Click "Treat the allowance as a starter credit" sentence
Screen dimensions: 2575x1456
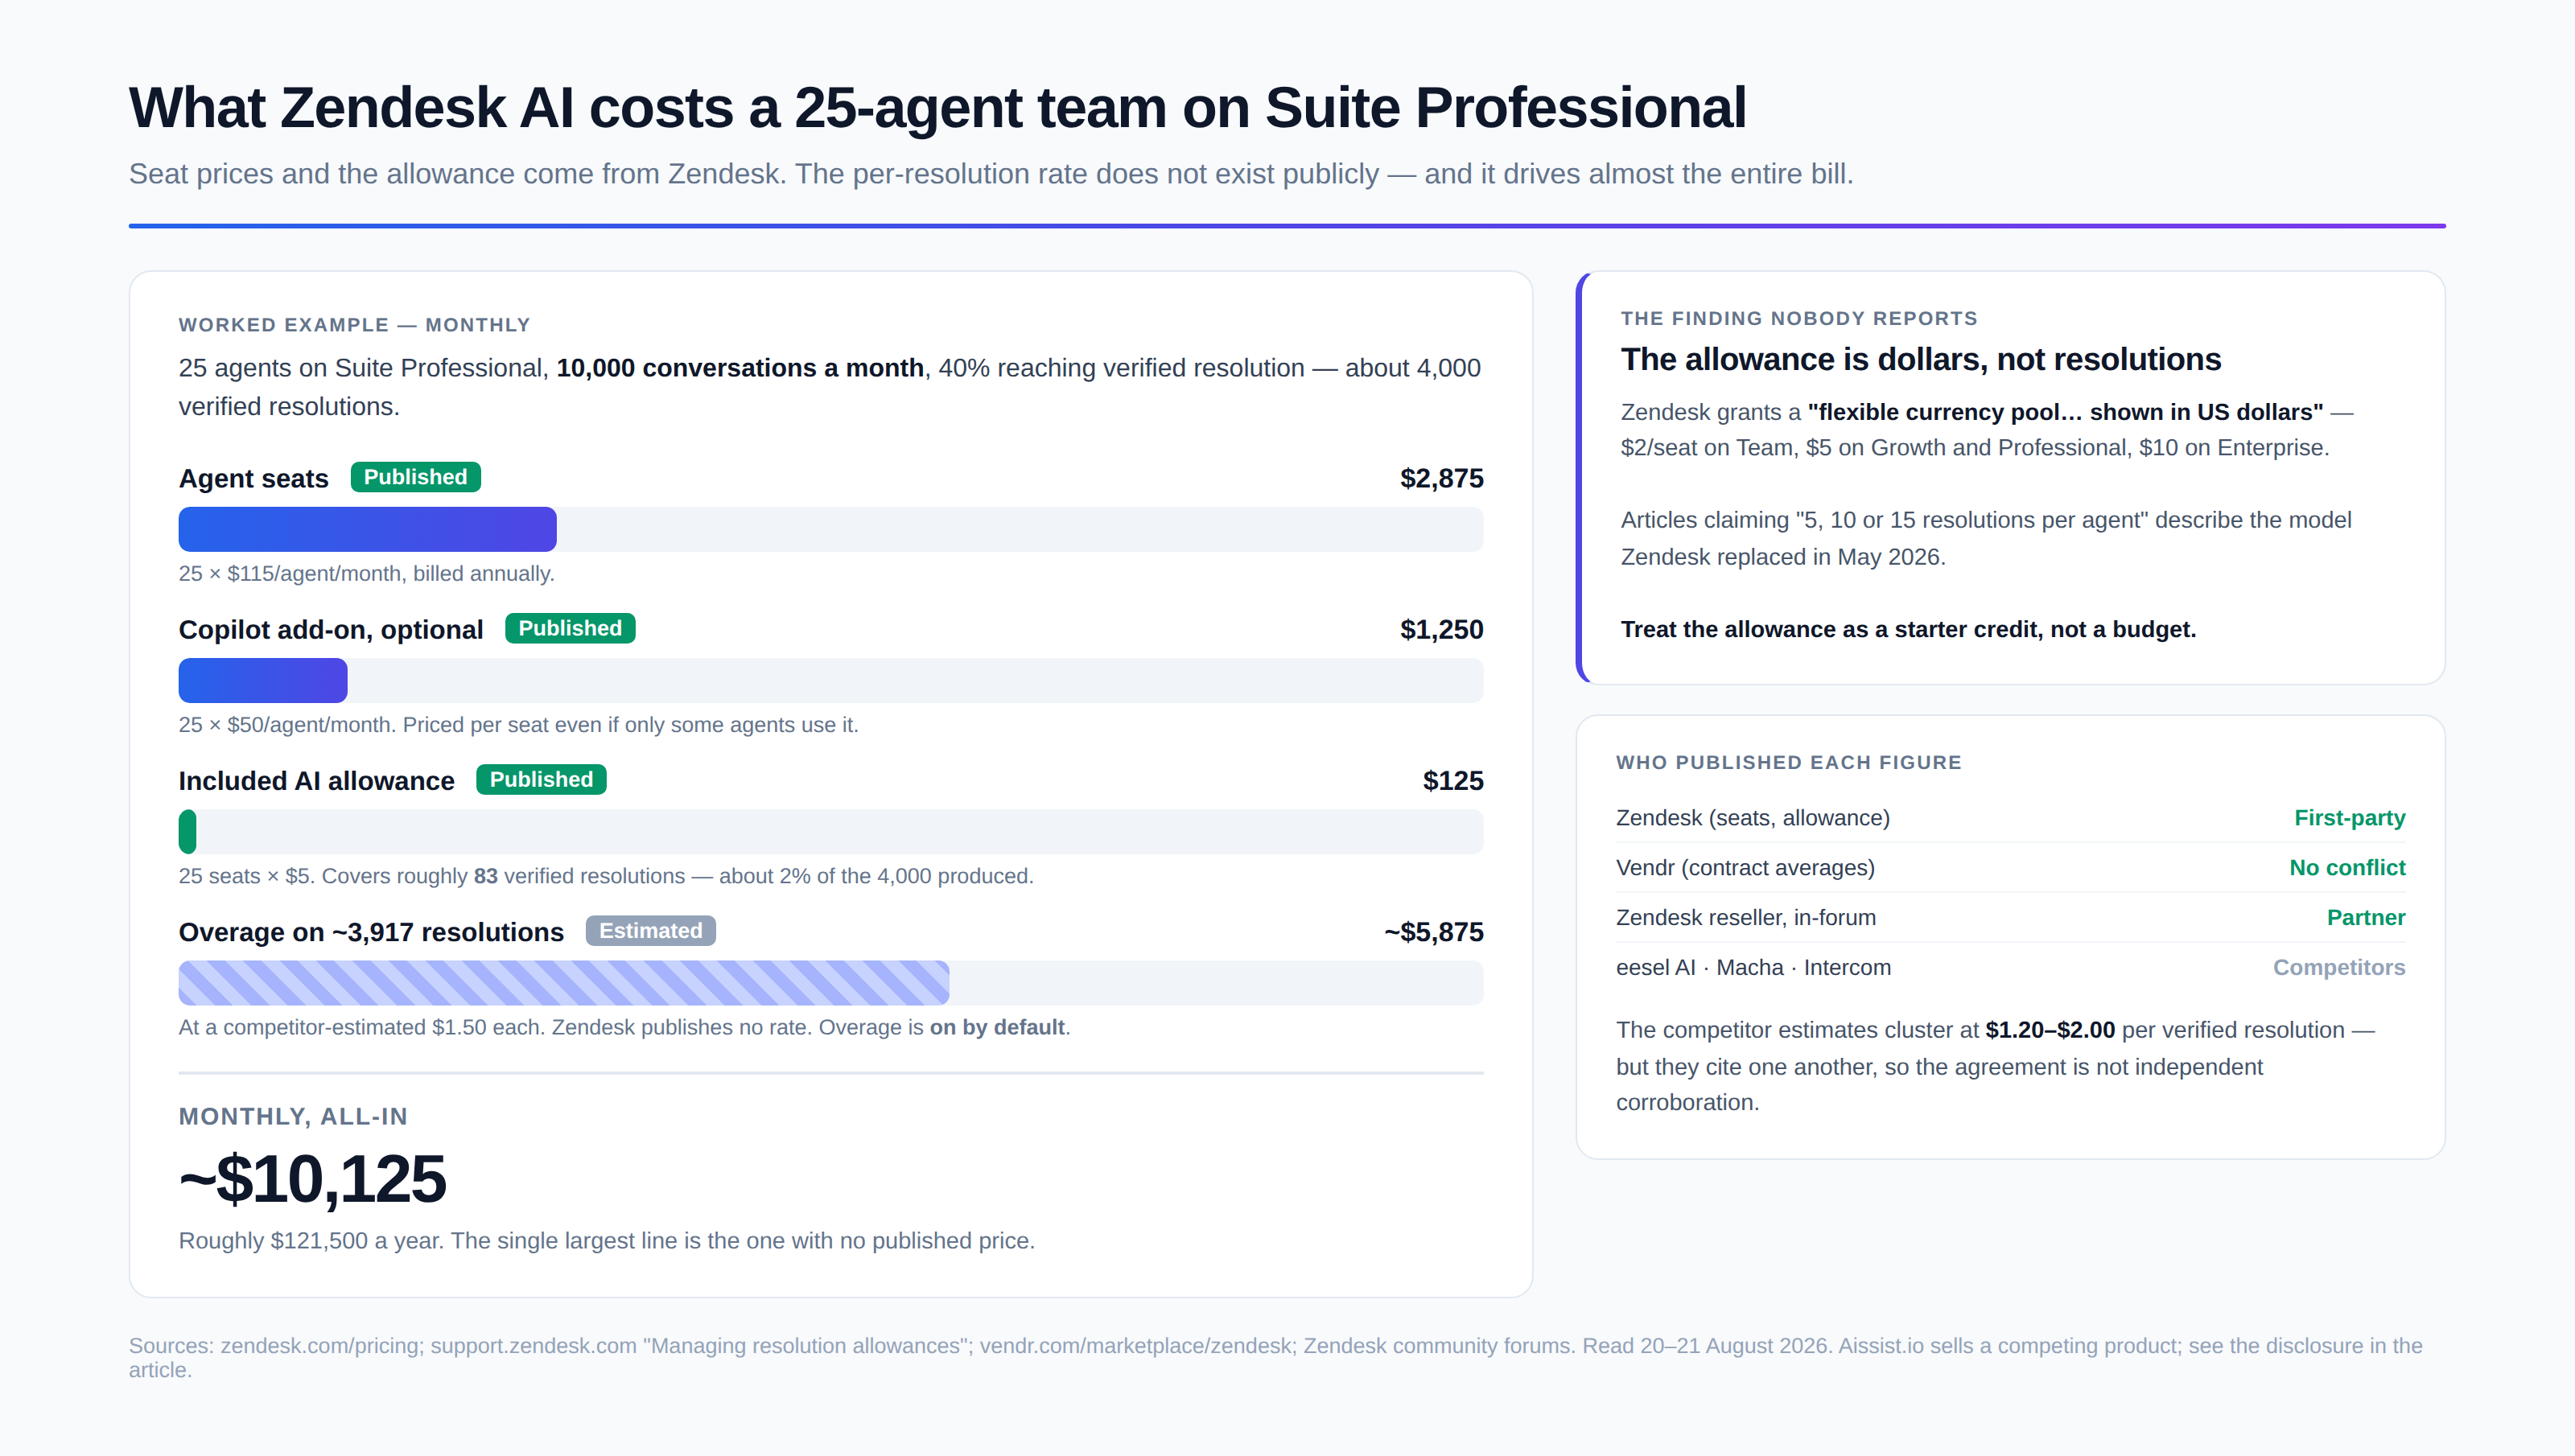1908,629
